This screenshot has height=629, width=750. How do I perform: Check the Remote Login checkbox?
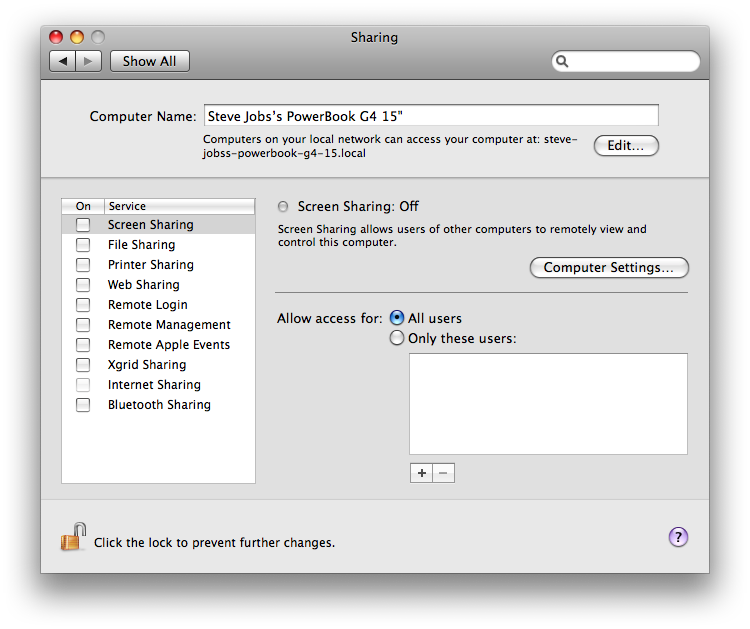tap(83, 305)
